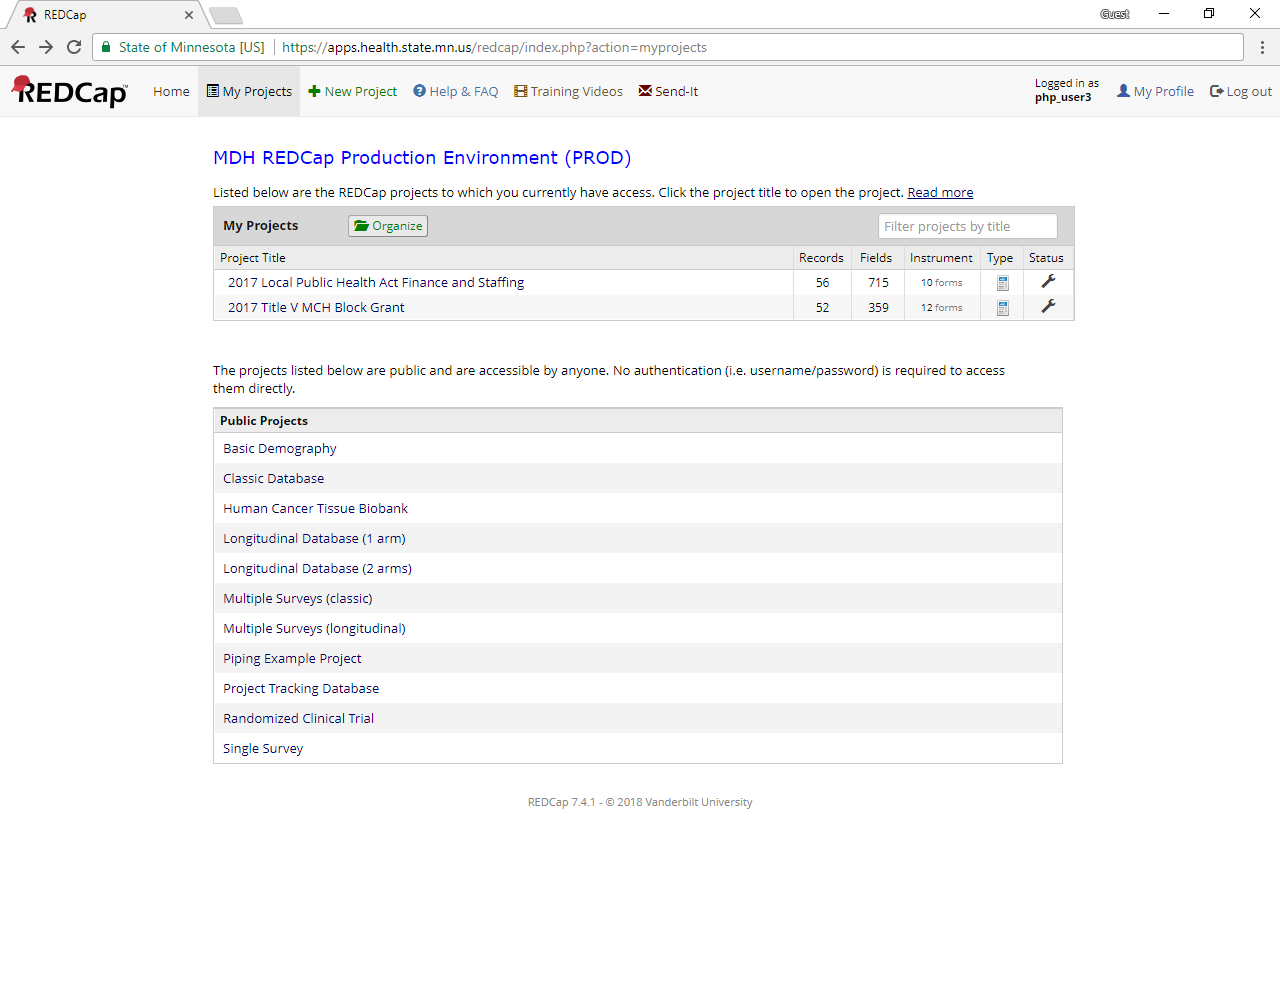Open the Chrome three-dot menu
Image resolution: width=1280 pixels, height=984 pixels.
[1262, 47]
